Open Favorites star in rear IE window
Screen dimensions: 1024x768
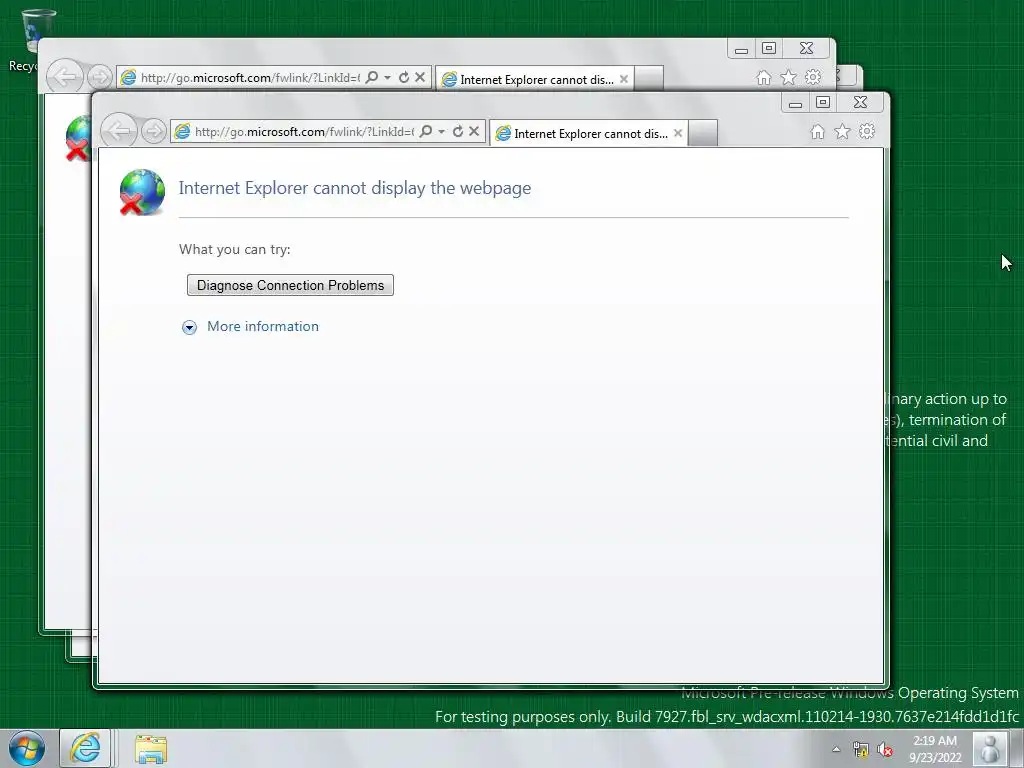tap(788, 78)
